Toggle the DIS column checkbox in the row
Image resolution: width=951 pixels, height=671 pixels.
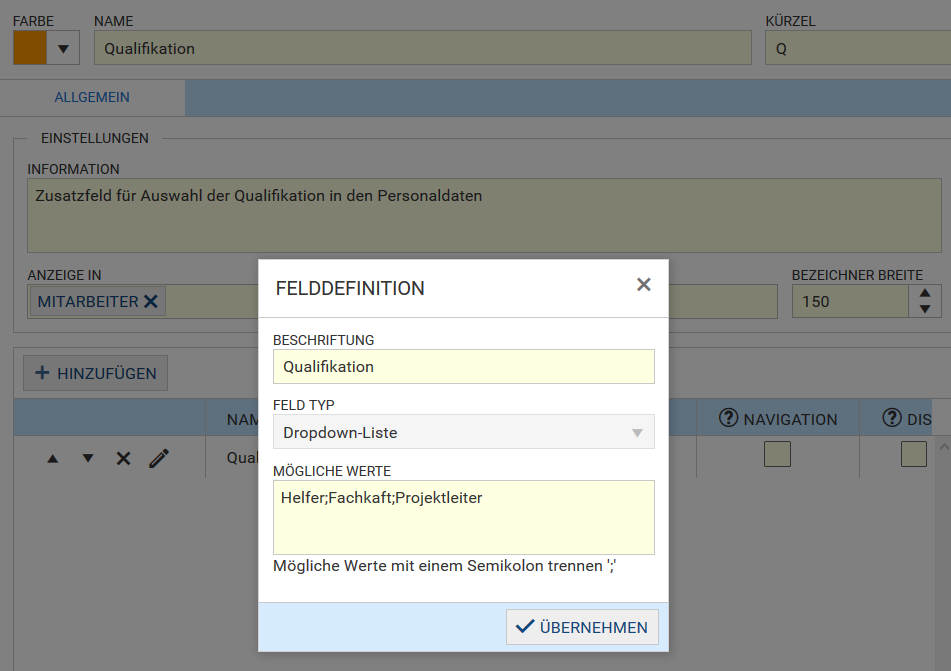point(913,454)
